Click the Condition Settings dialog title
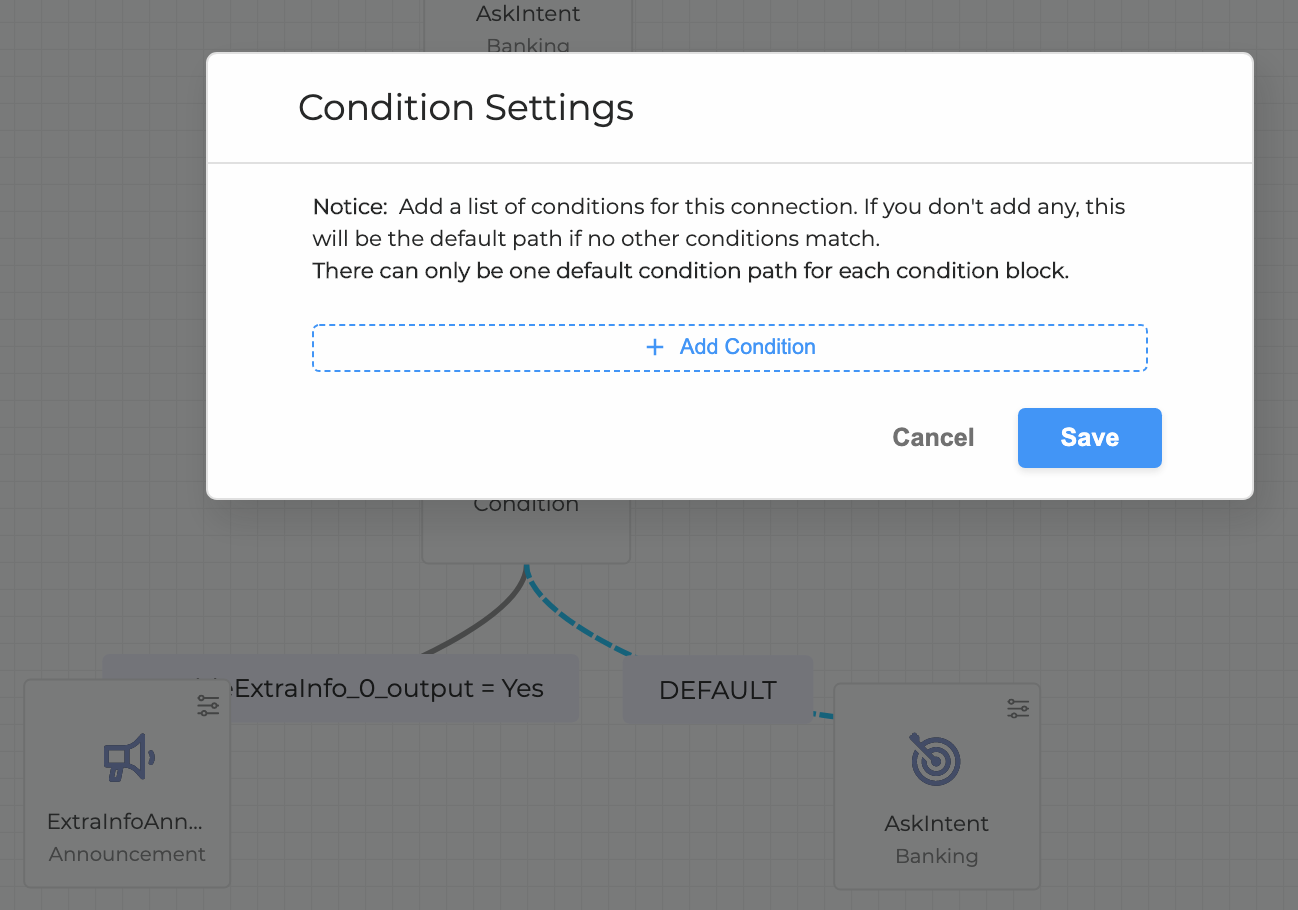 tap(466, 107)
